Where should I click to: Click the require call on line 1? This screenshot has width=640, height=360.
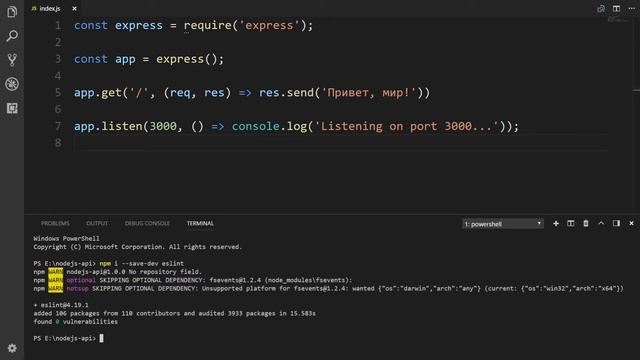point(207,25)
